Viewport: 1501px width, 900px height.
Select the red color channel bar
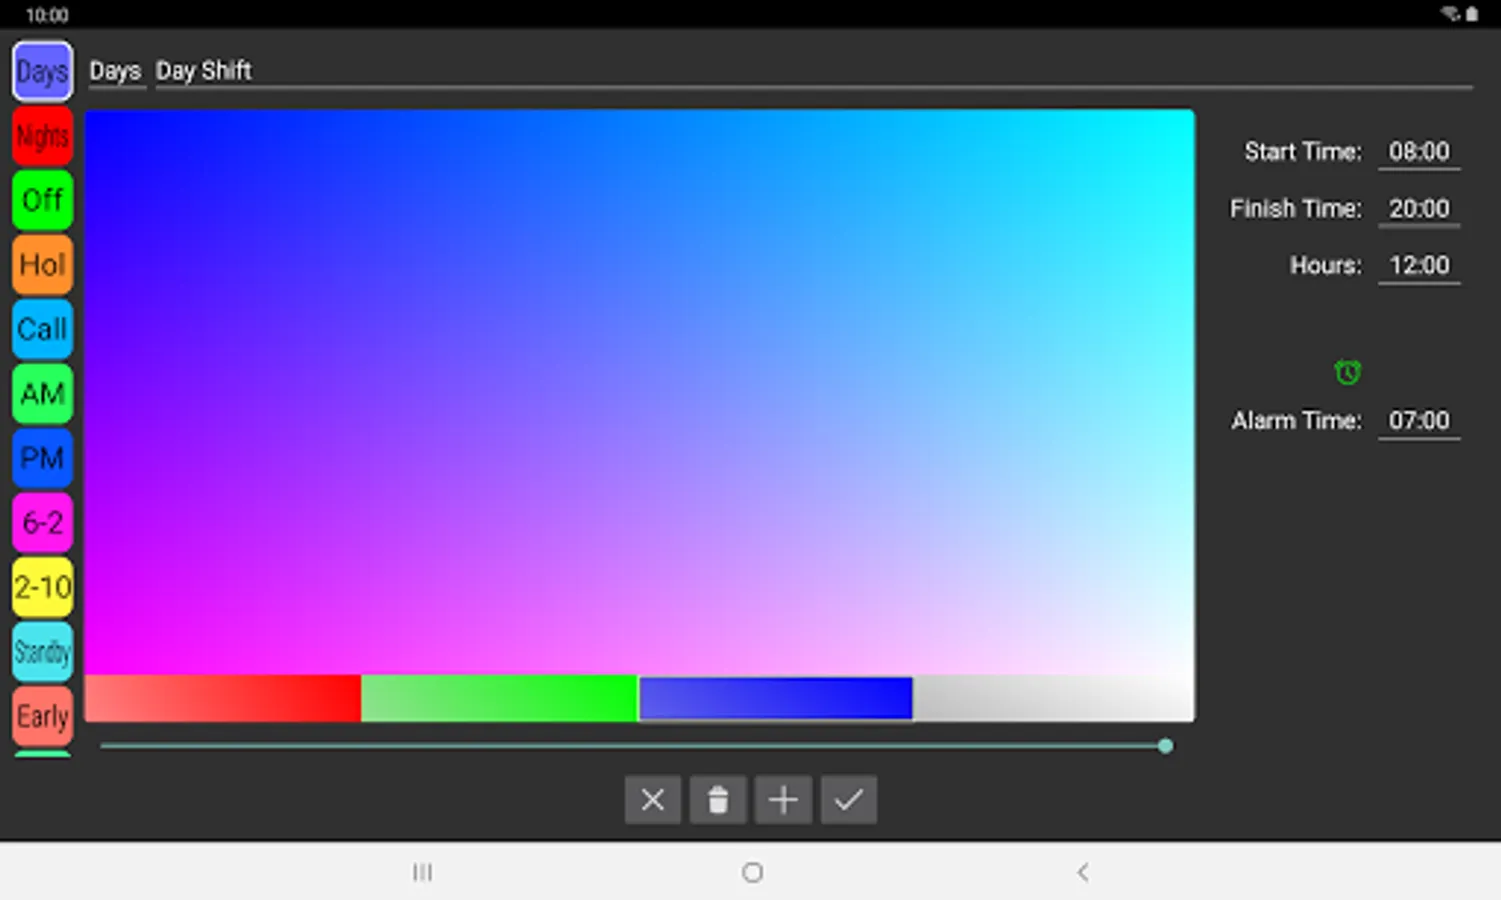pyautogui.click(x=223, y=698)
